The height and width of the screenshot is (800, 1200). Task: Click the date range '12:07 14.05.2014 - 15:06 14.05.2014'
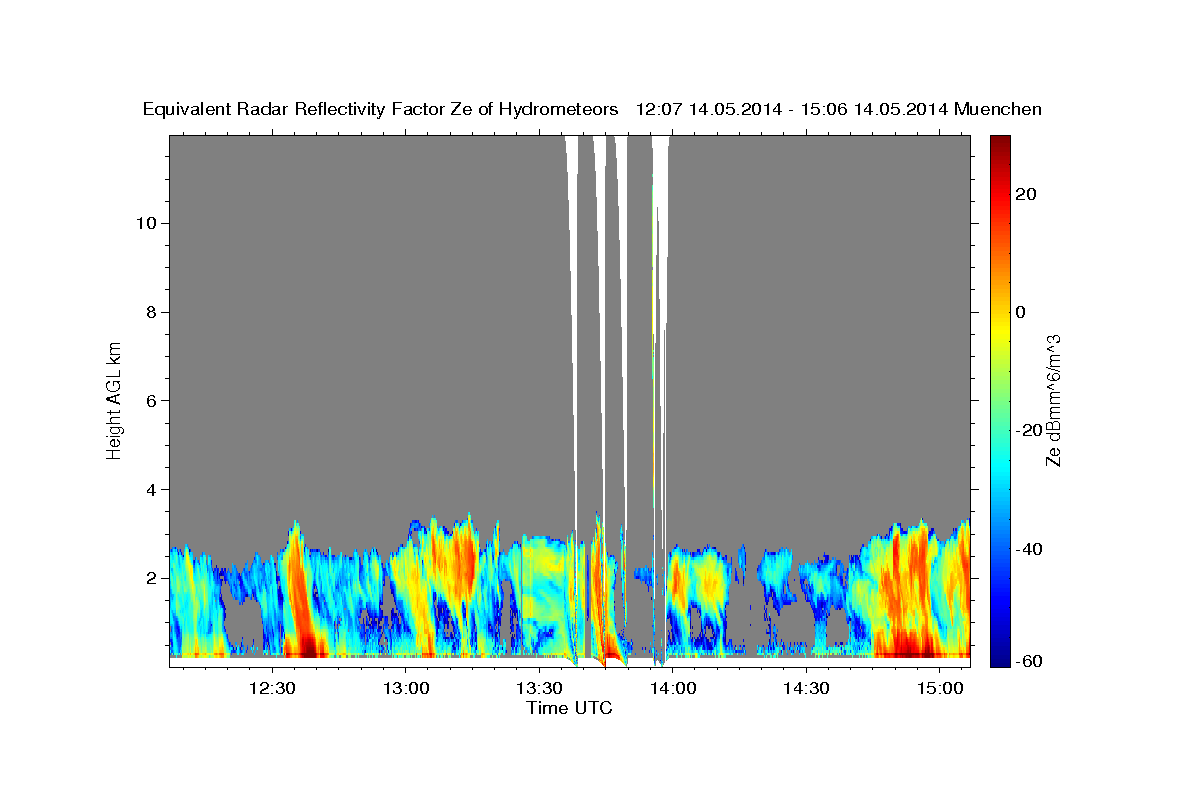point(792,110)
